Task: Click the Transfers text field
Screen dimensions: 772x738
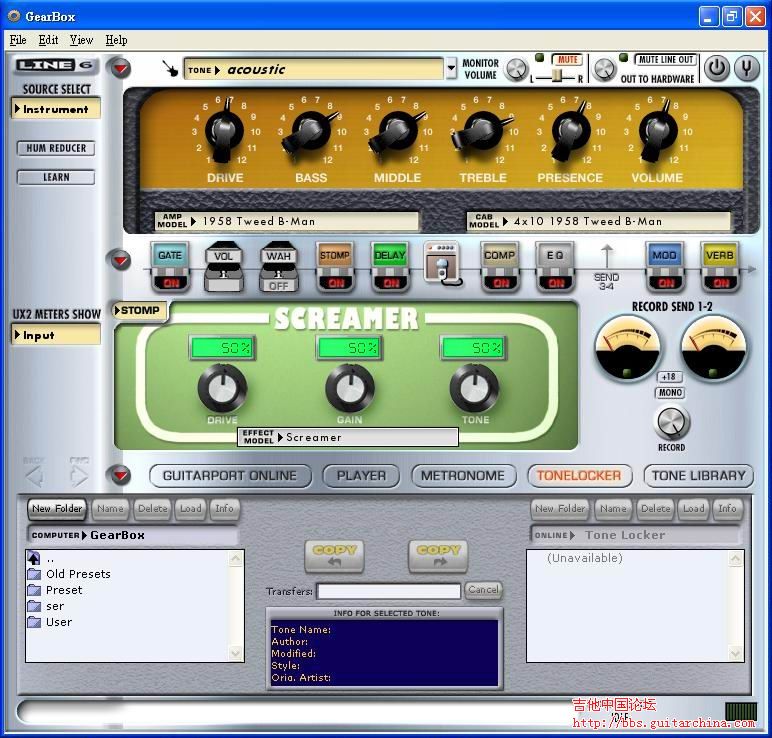Action: click(x=389, y=591)
